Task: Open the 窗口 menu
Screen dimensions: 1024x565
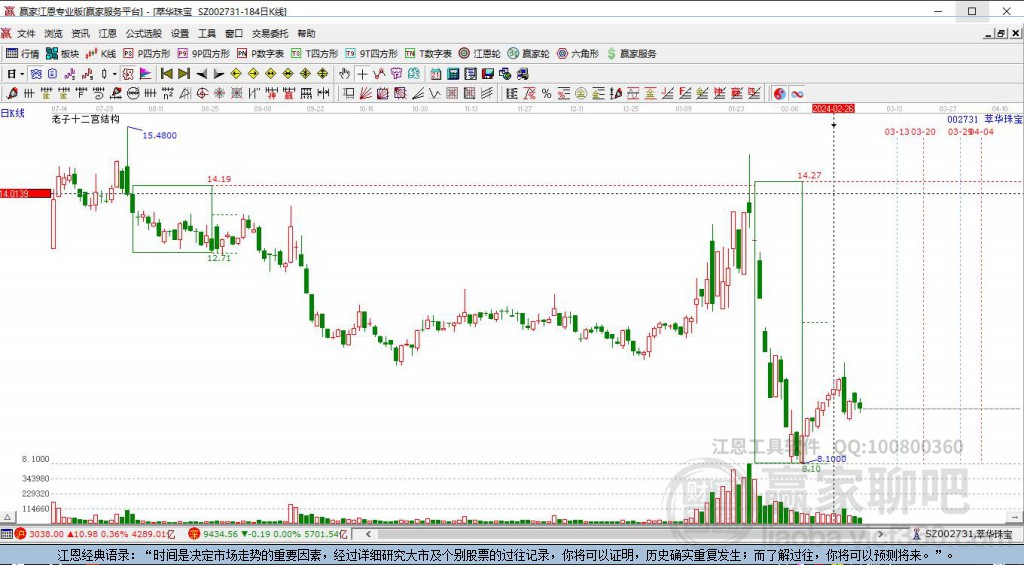Action: point(234,33)
